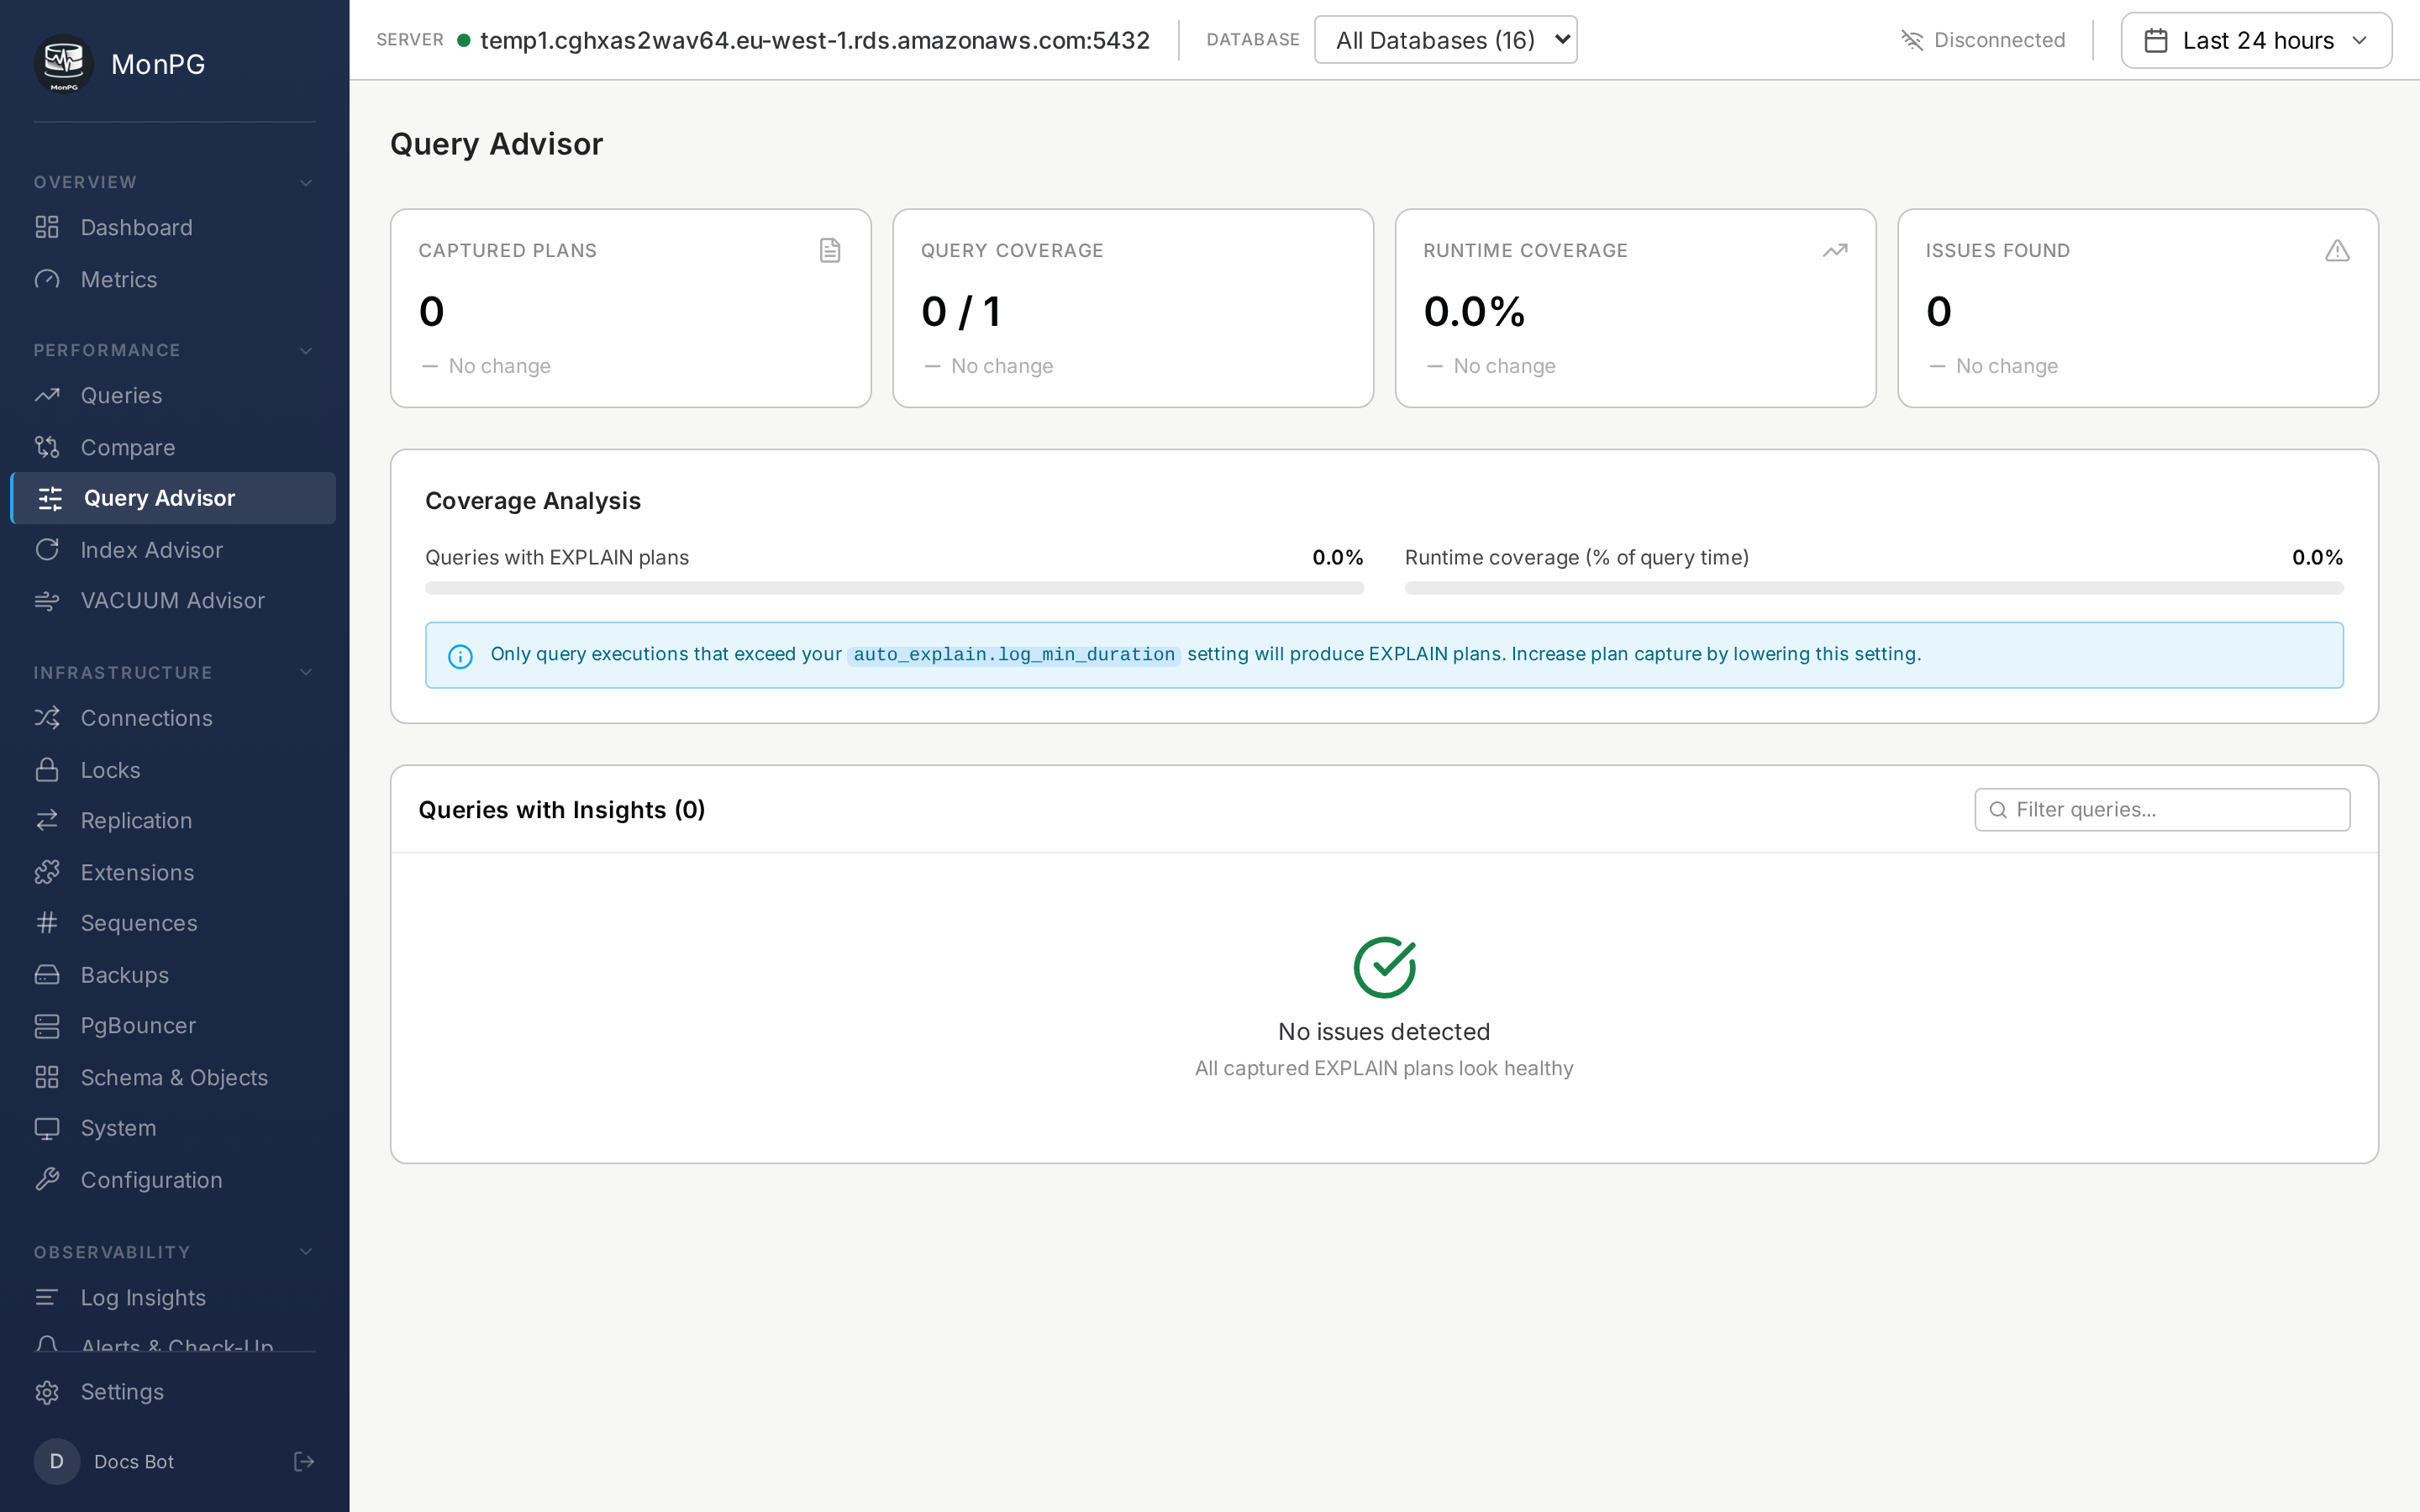The image size is (2420, 1512).
Task: Click the Issues Found warning triangle icon
Action: [2337, 250]
